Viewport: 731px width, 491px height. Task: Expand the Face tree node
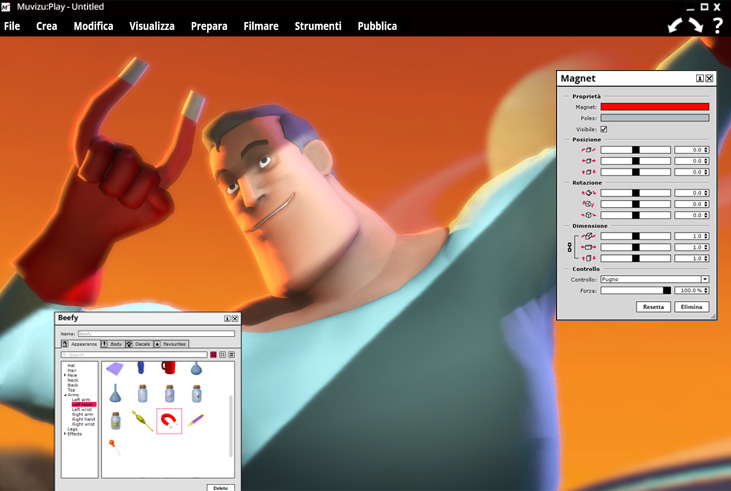click(x=65, y=375)
